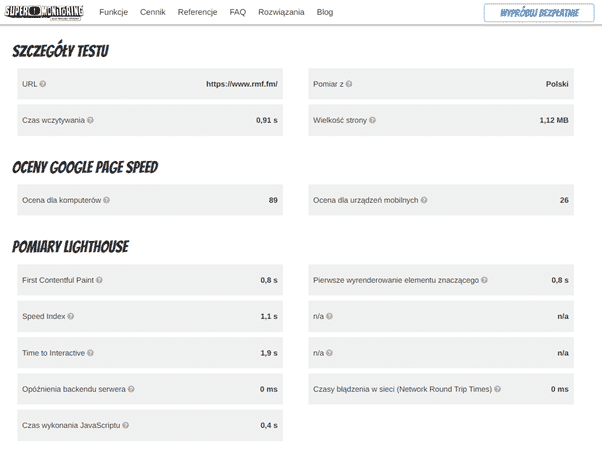This screenshot has height=461, width=602.
Task: Click the Oceny Google Page Speed heading
Action: 85,167
